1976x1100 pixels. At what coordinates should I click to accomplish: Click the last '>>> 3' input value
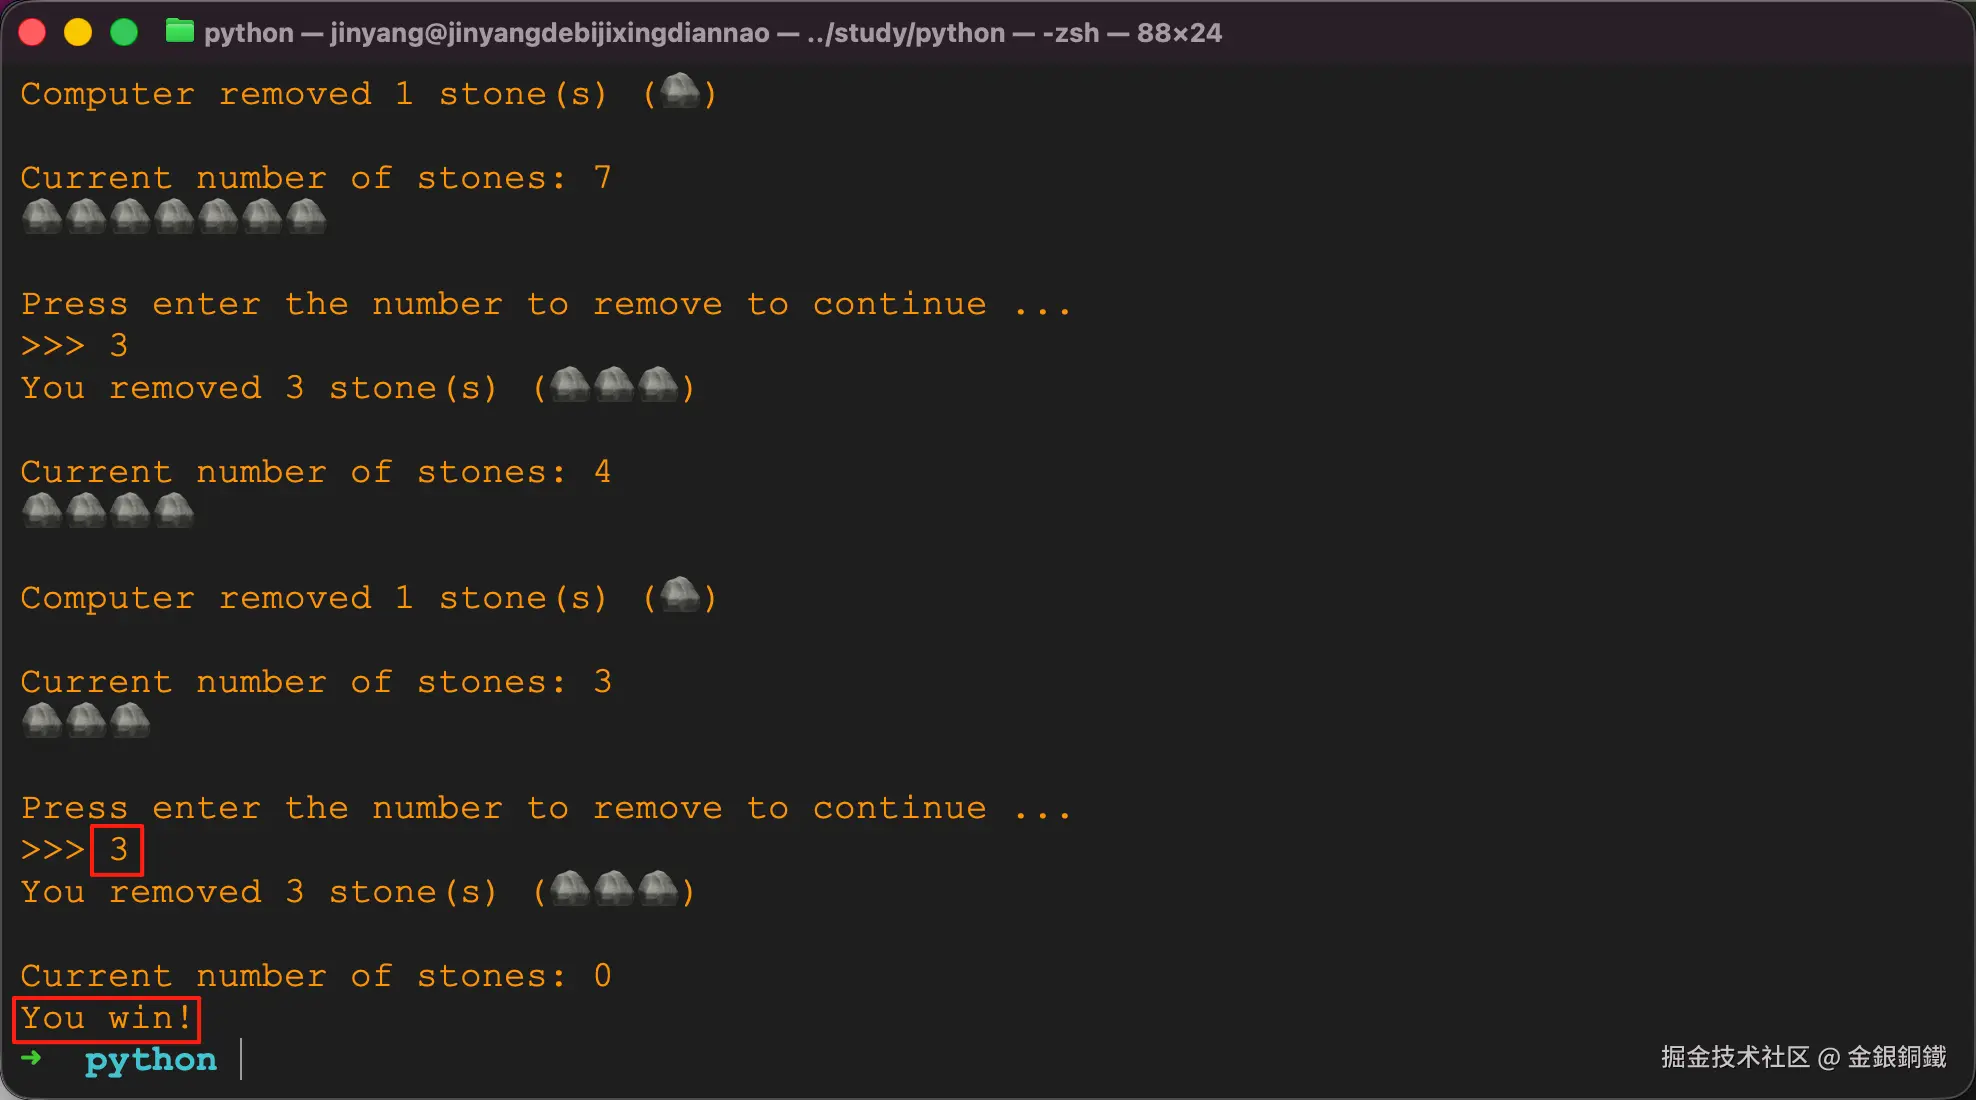pos(118,850)
